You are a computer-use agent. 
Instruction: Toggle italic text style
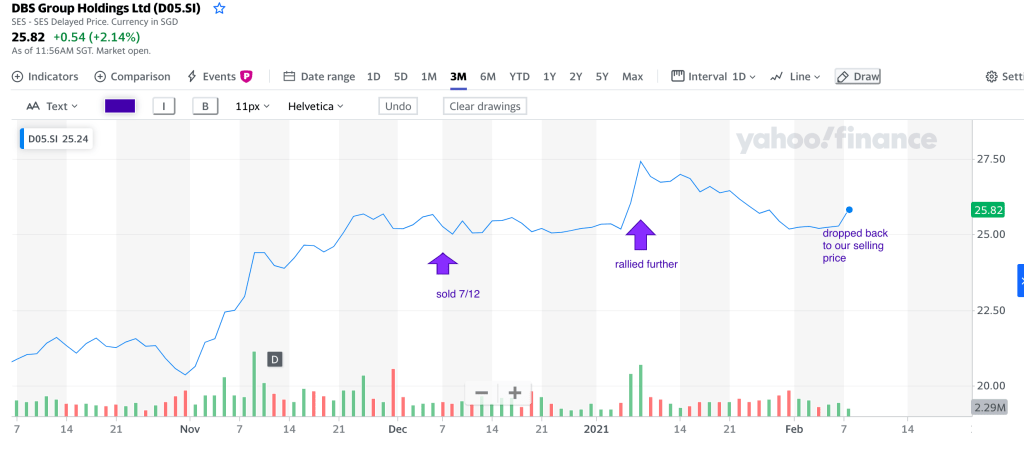[164, 106]
